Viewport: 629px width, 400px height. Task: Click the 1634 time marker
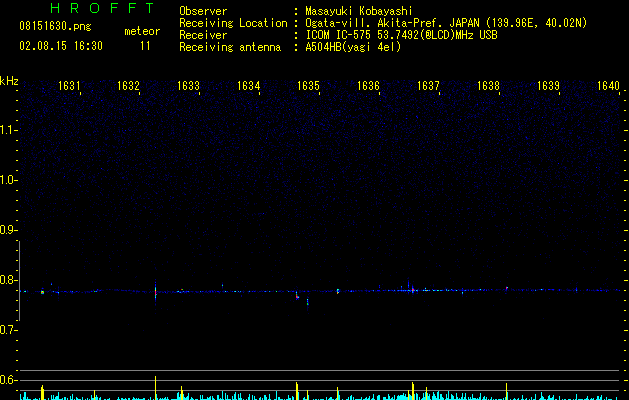(249, 86)
